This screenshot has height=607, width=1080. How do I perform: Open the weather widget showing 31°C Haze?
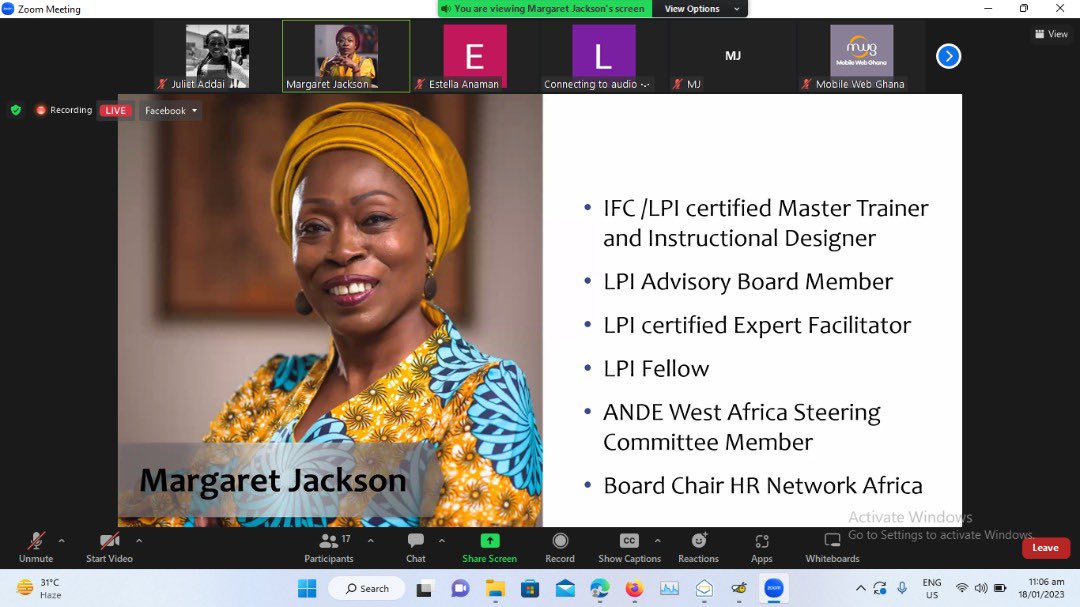pos(39,588)
